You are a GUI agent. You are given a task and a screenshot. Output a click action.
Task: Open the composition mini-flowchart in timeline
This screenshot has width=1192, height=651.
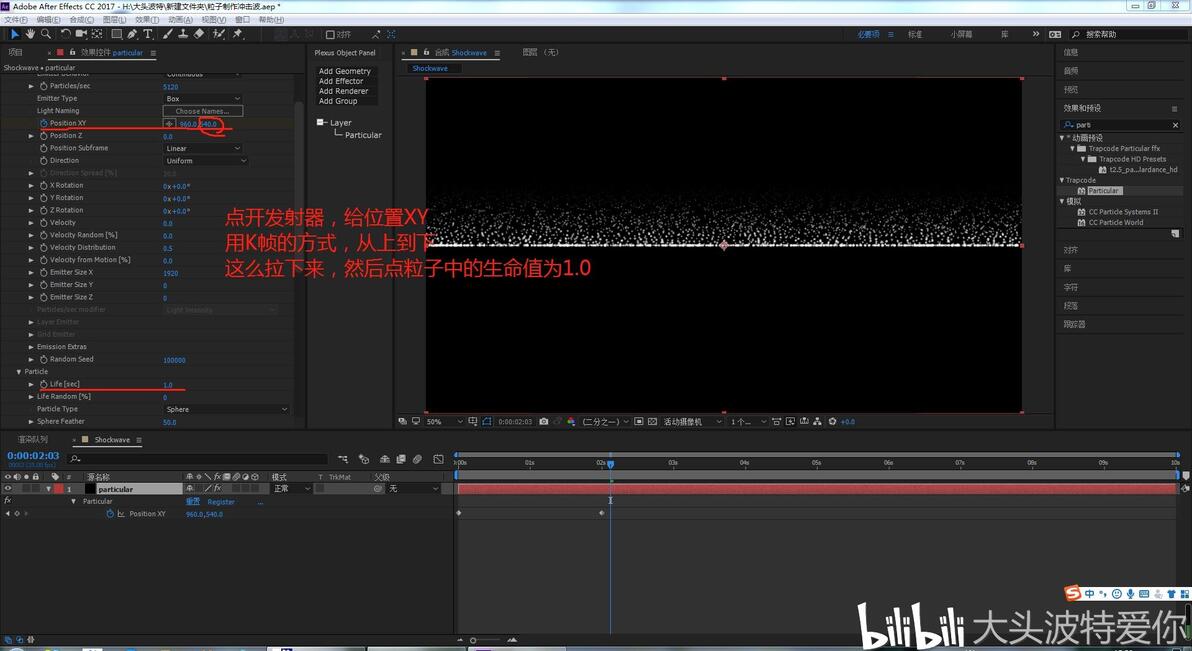point(343,459)
